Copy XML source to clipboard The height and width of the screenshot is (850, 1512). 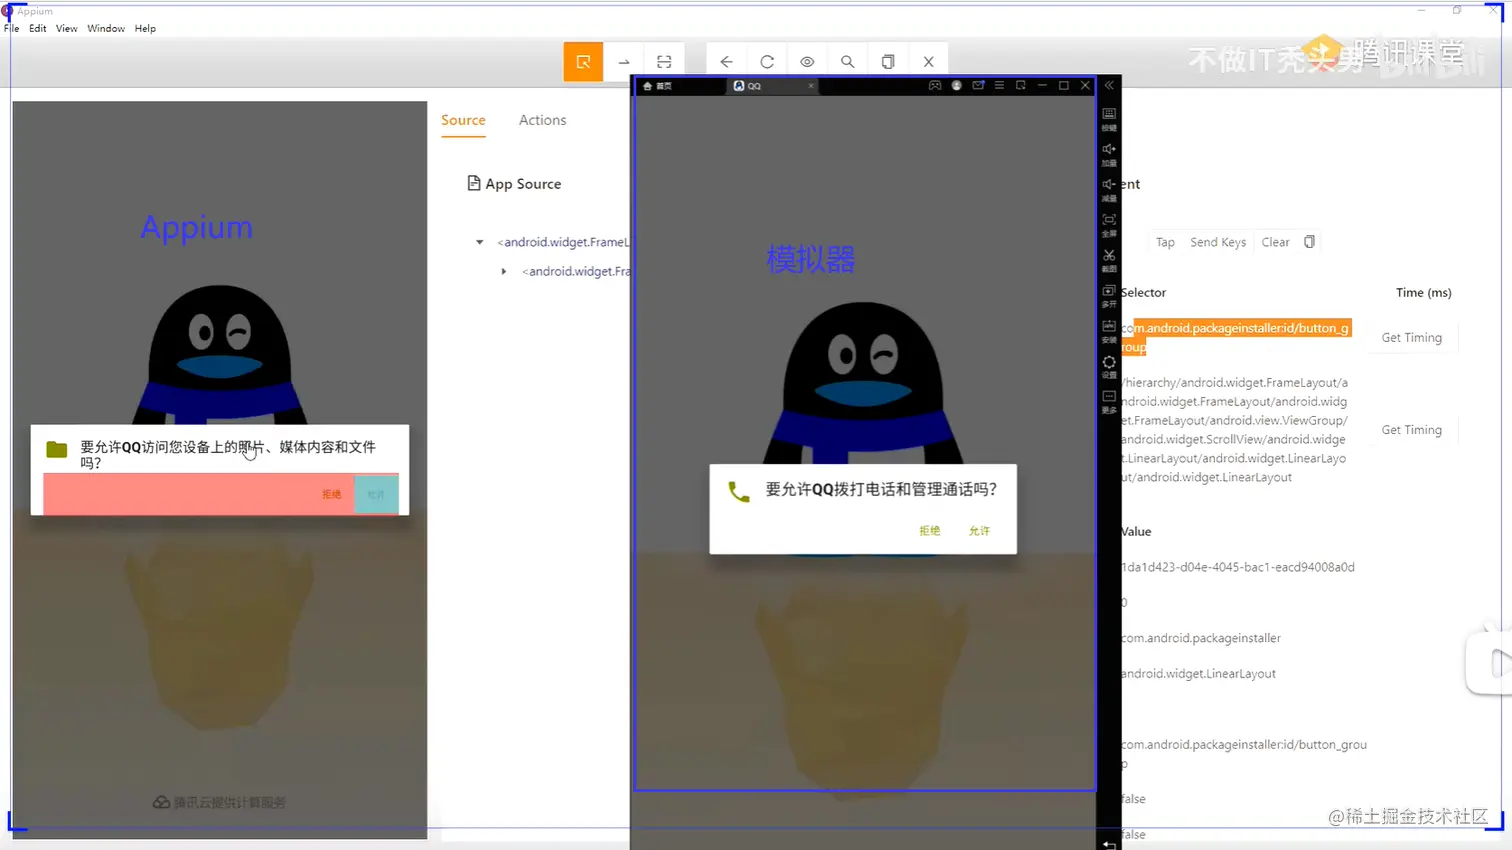[x=888, y=62]
